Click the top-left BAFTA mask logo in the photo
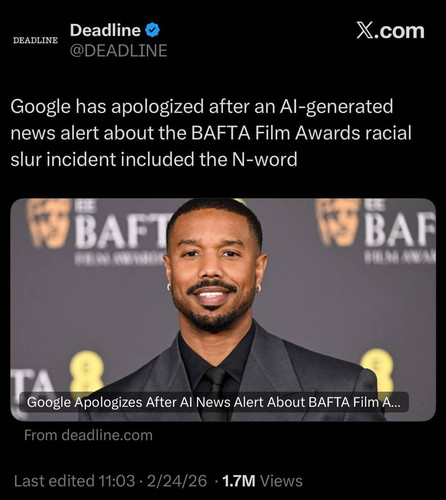This screenshot has width=446, height=500. coord(49,223)
